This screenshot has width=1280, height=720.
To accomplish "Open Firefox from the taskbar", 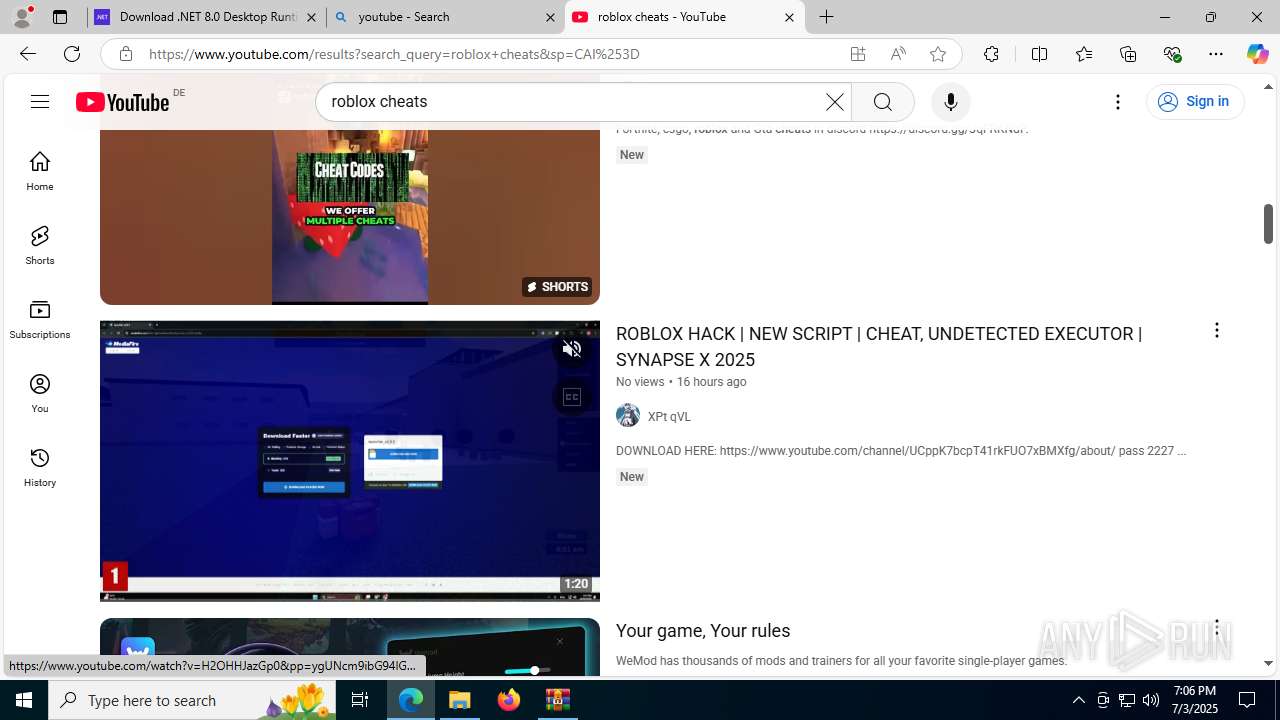I will tap(509, 700).
